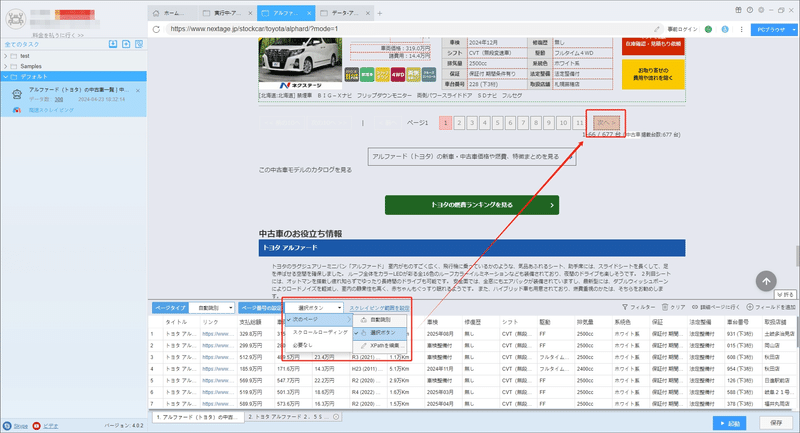Open the 選択ボタン pagination dropdown
This screenshot has height=433, width=800.
coord(313,308)
